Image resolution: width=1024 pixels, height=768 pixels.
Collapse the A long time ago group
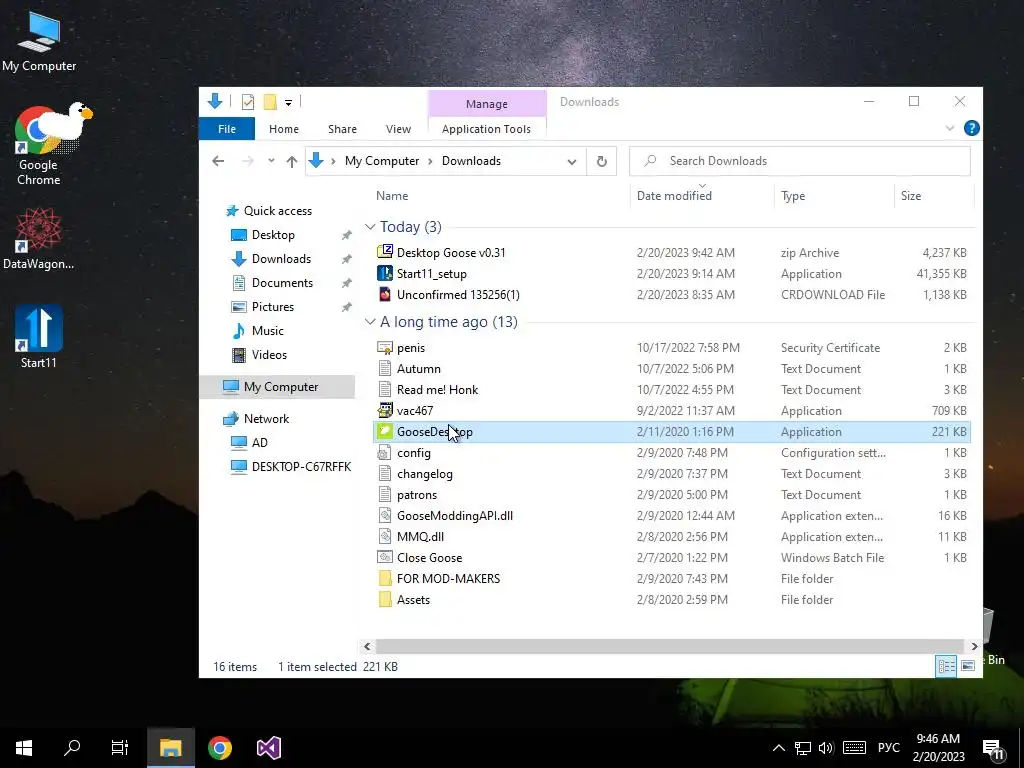[370, 322]
